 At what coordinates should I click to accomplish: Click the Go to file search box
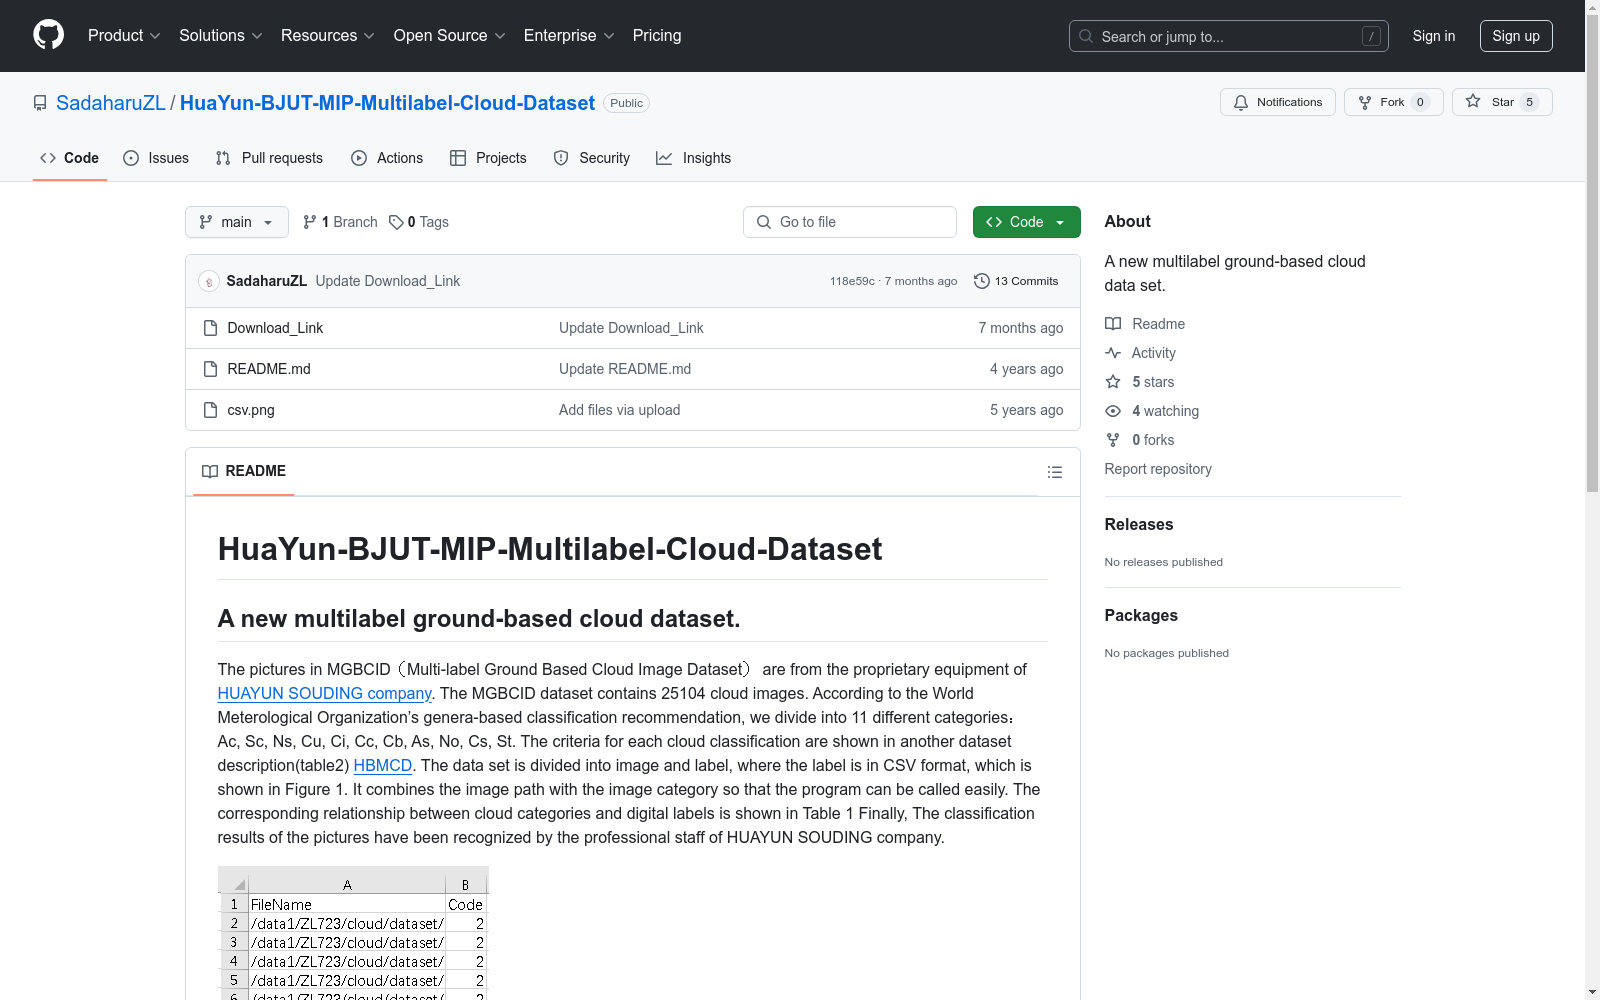pyautogui.click(x=850, y=222)
